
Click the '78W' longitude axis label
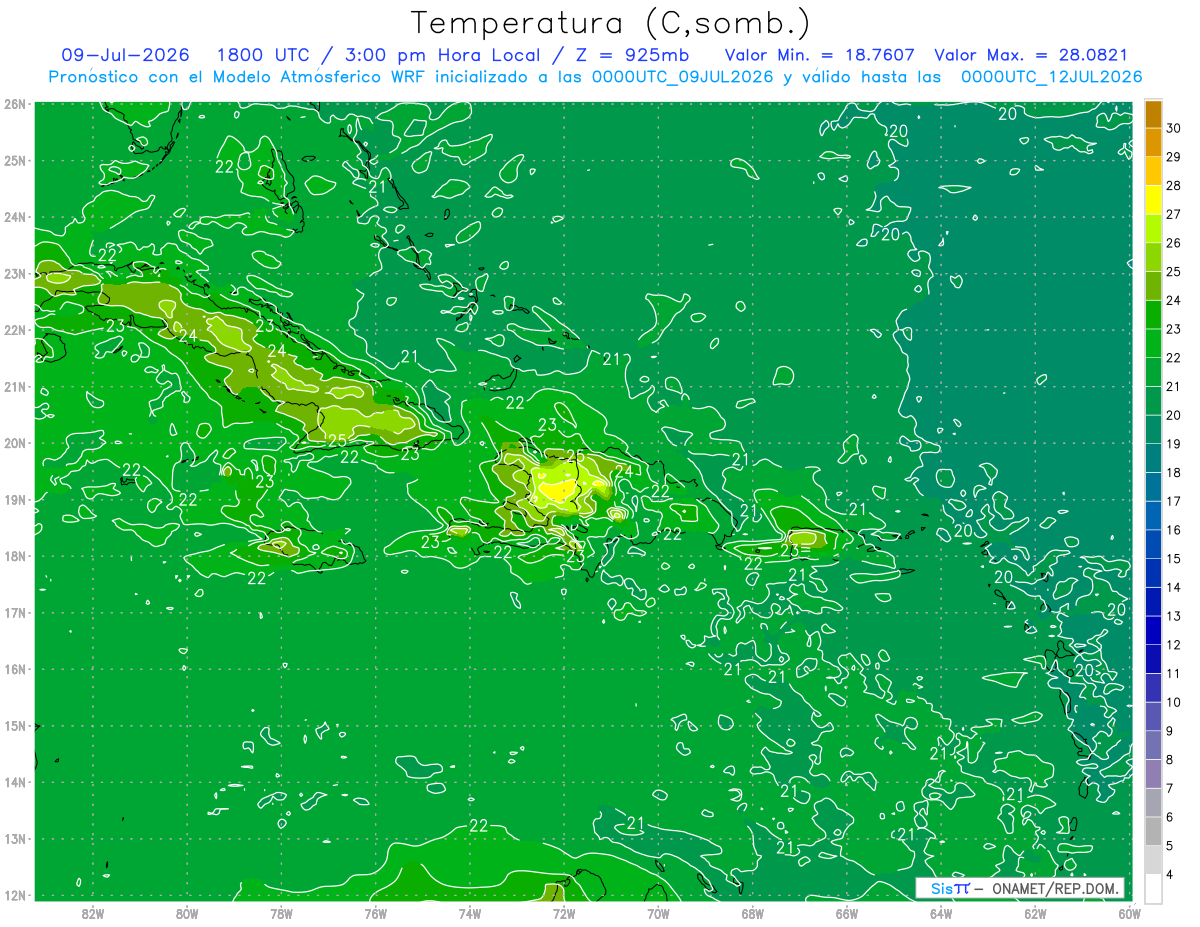pos(281,913)
